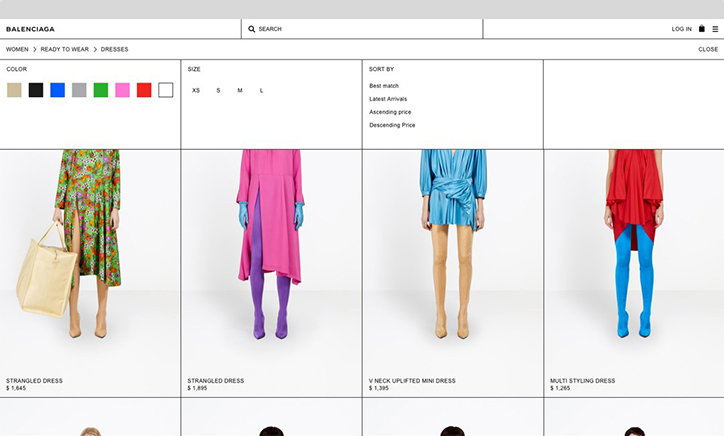Image resolution: width=724 pixels, height=436 pixels.
Task: Sort by Latest Arrivals
Action: click(x=388, y=99)
